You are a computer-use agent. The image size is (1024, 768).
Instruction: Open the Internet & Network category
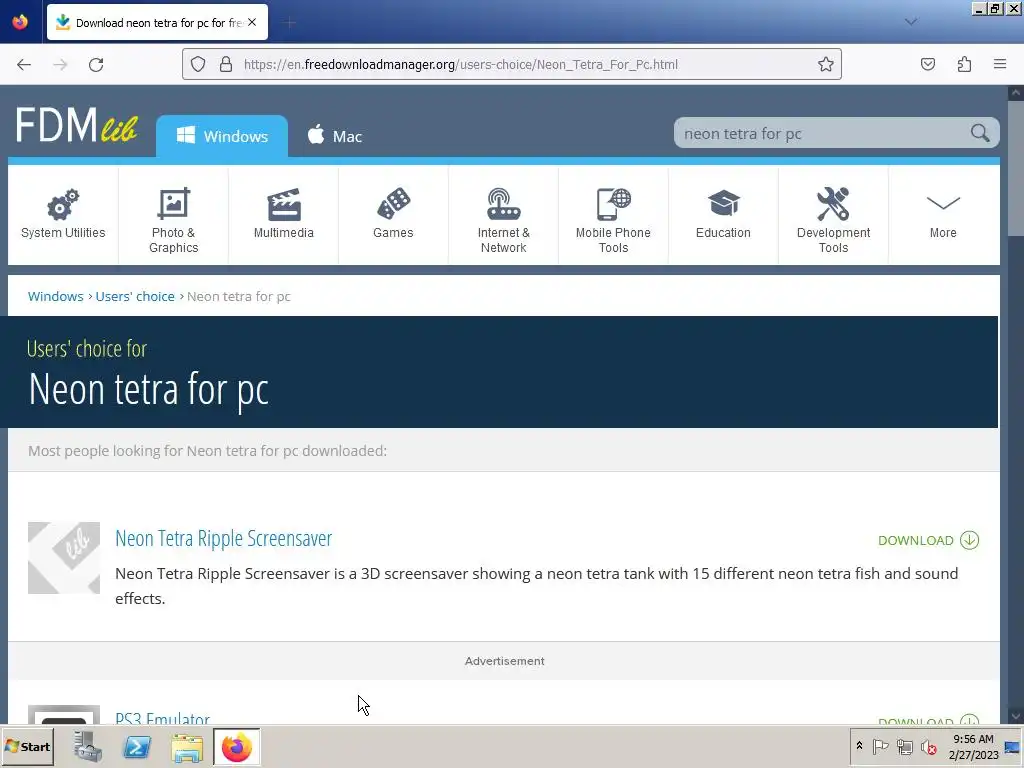503,214
